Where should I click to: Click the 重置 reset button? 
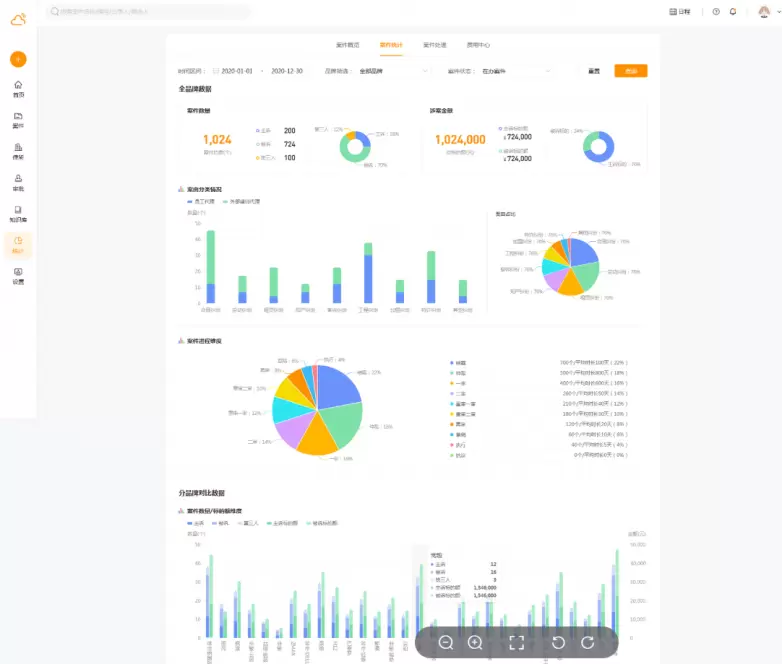pos(594,71)
